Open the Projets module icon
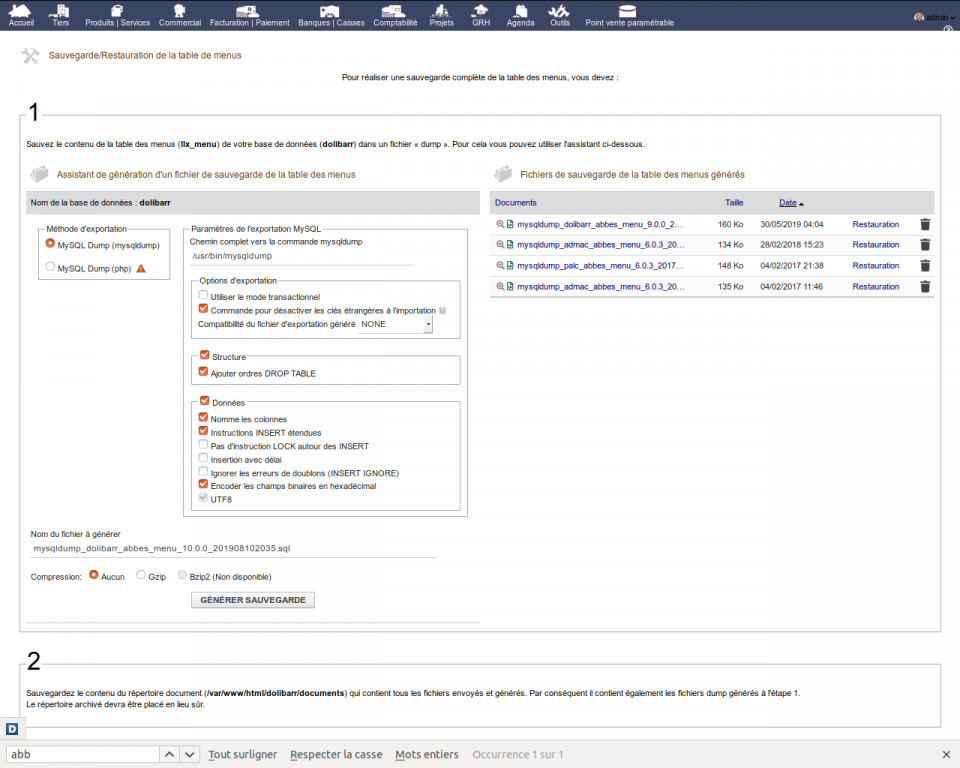This screenshot has height=768, width=960. pyautogui.click(x=441, y=10)
